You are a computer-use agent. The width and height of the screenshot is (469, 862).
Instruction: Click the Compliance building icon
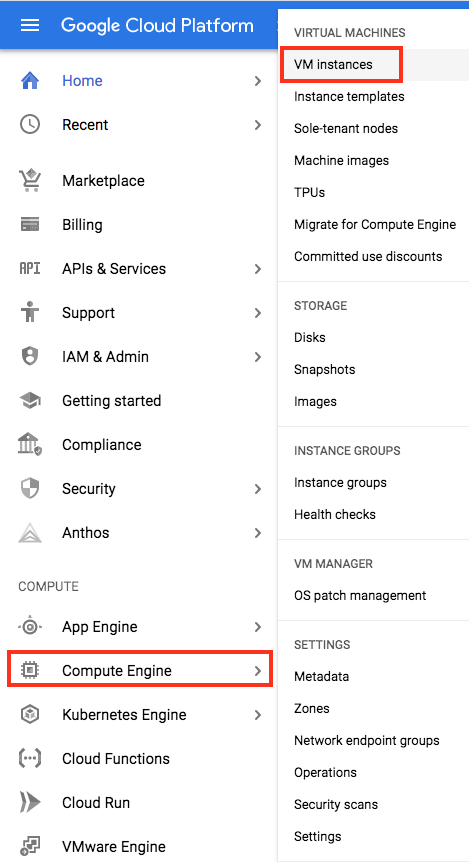[x=30, y=444]
